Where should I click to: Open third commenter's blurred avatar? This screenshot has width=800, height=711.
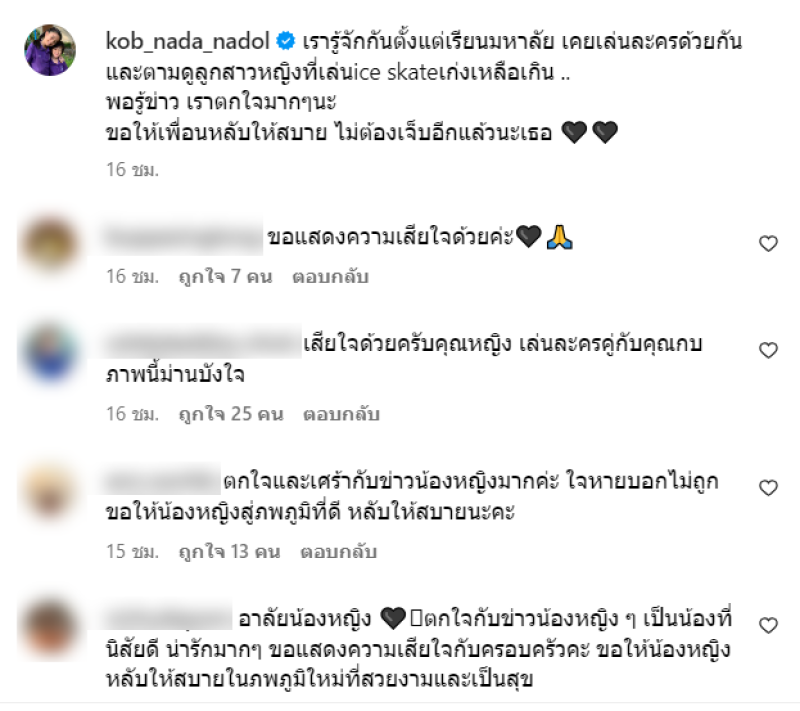[x=50, y=489]
